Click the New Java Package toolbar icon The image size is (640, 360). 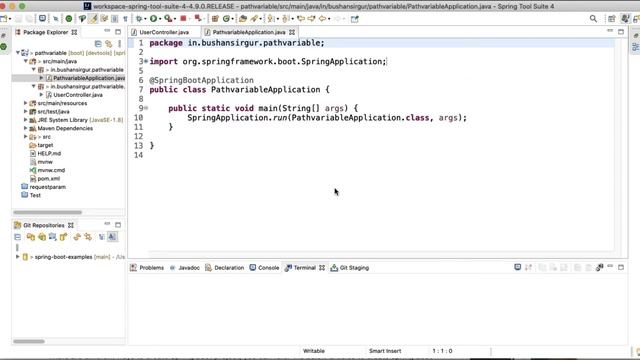tap(215, 19)
